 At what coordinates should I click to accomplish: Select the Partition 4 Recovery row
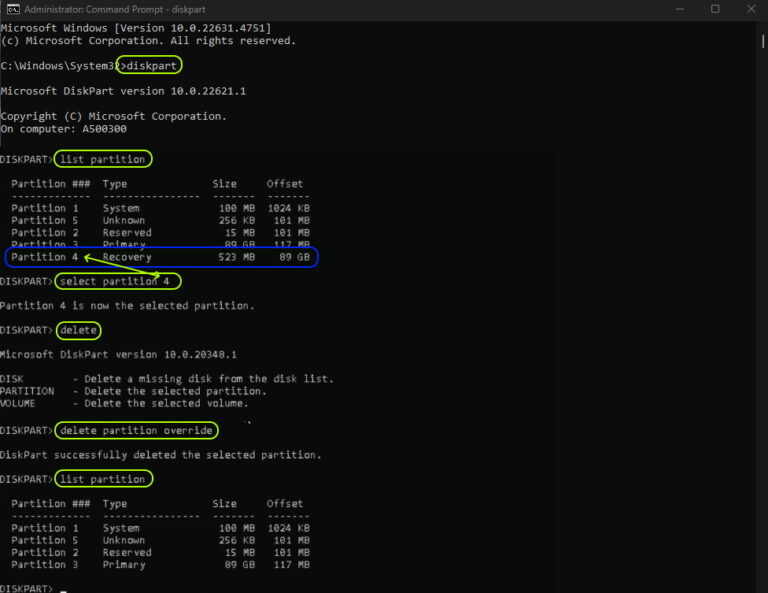(x=161, y=257)
